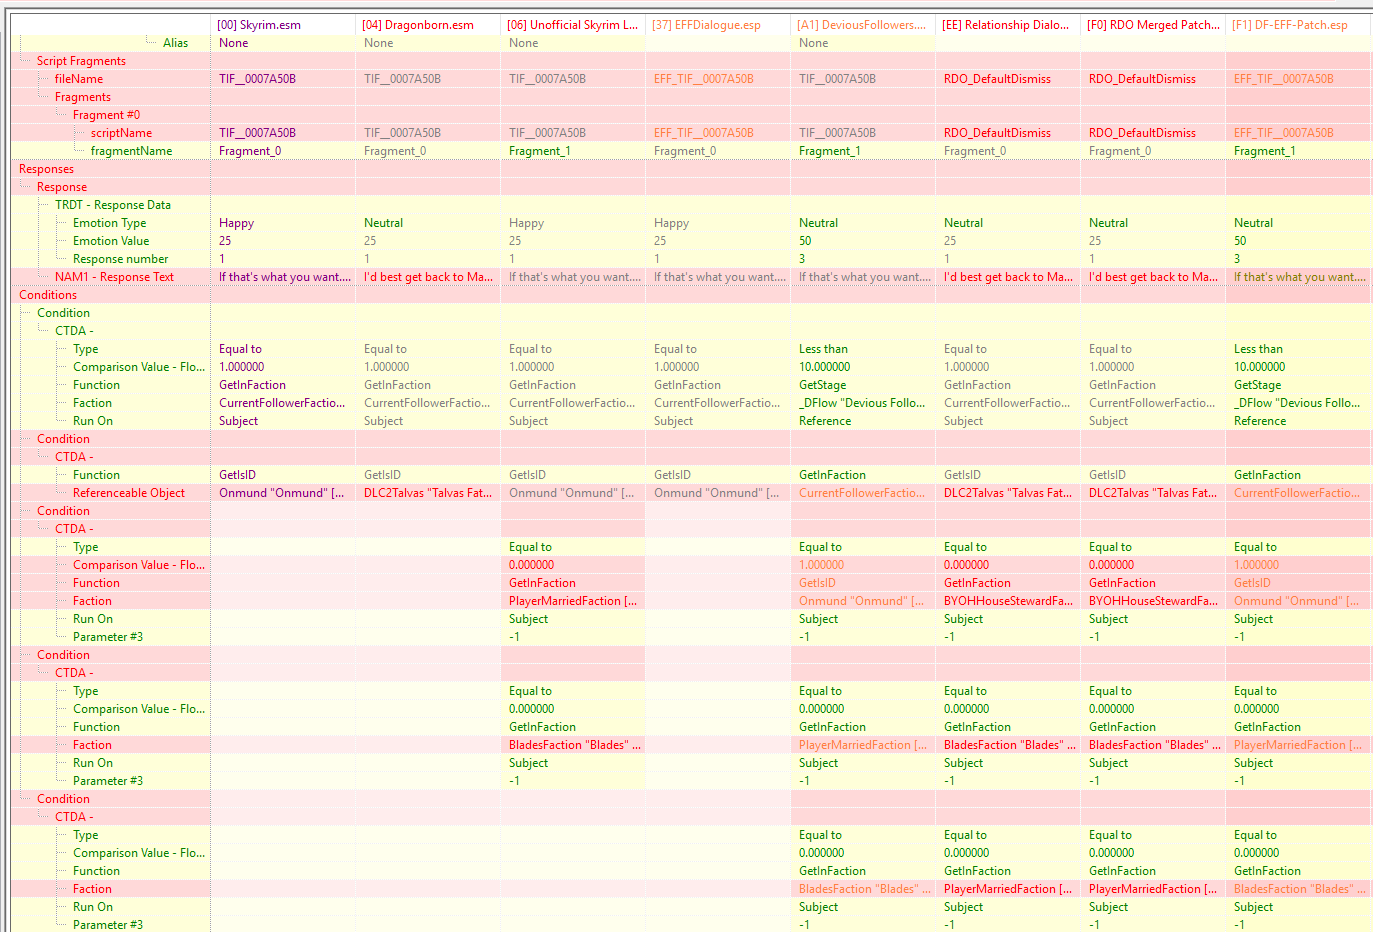The image size is (1373, 932).
Task: Click BYOHHouseStewardFa... Faction in Relationship Dialo... column
Action: tap(1008, 601)
